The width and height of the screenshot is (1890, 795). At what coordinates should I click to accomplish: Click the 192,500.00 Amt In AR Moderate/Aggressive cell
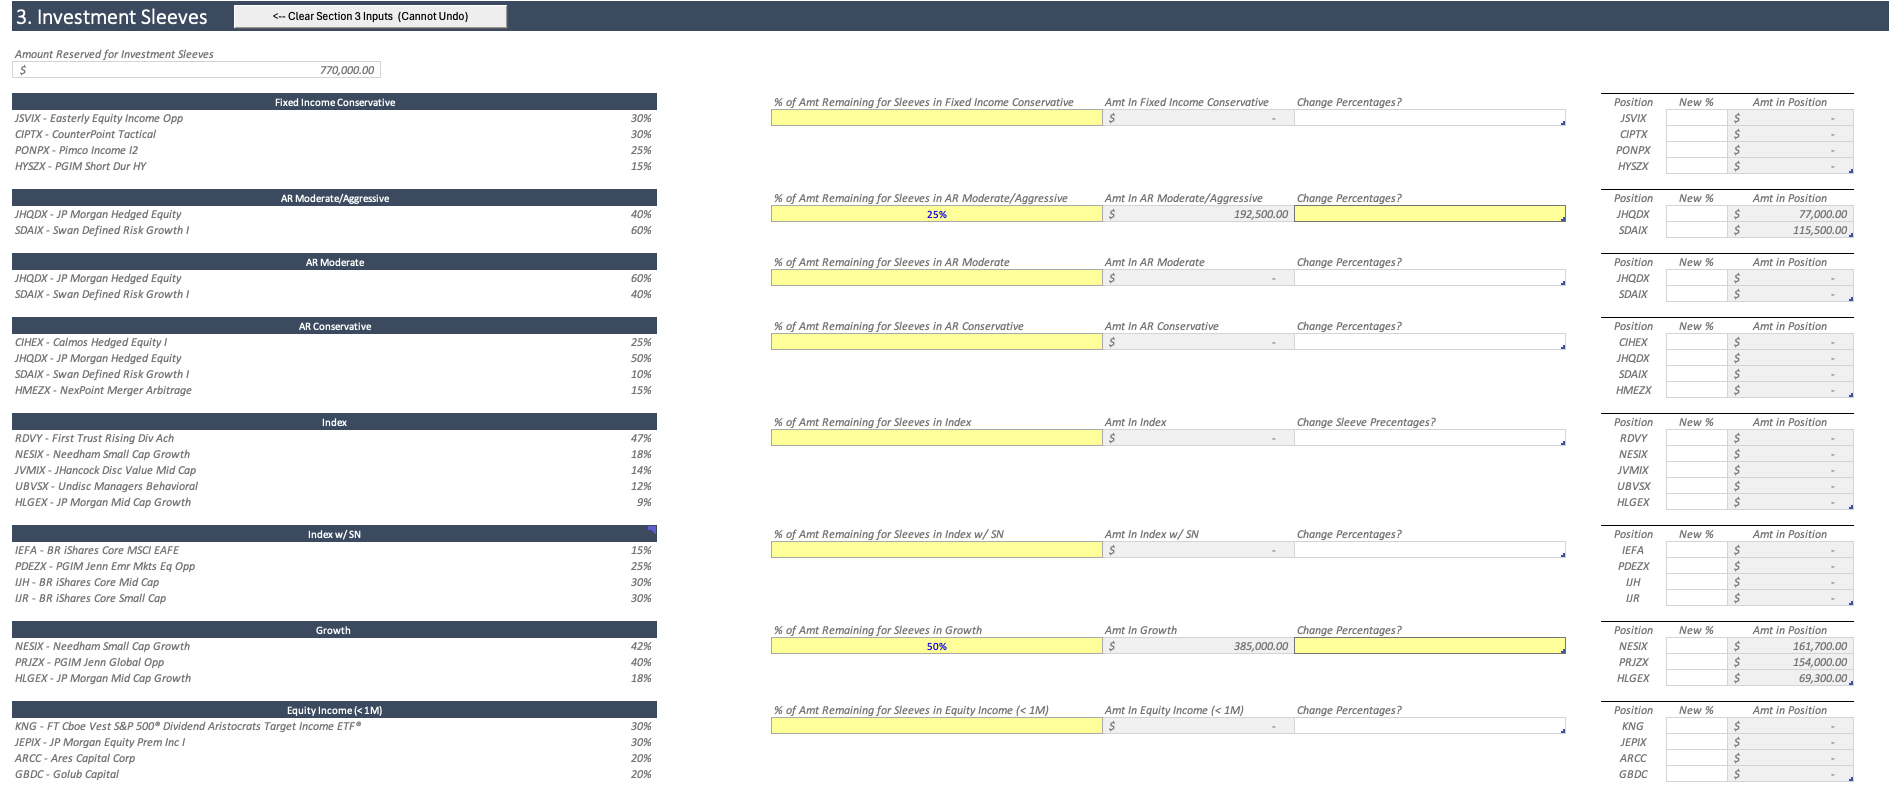coord(1198,214)
